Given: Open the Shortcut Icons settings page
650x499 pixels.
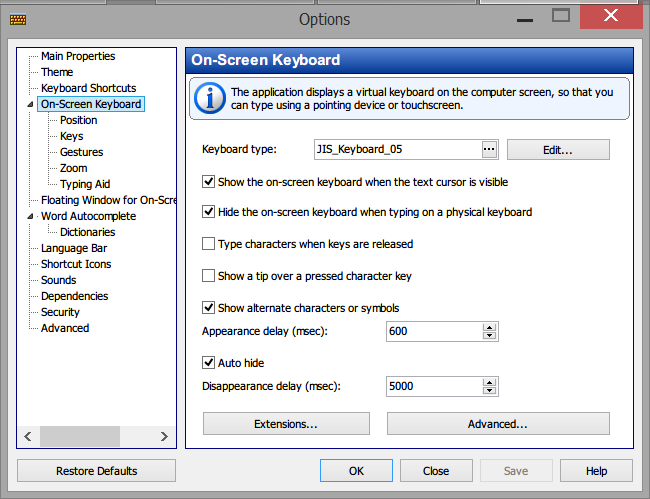Looking at the screenshot, I should (76, 264).
